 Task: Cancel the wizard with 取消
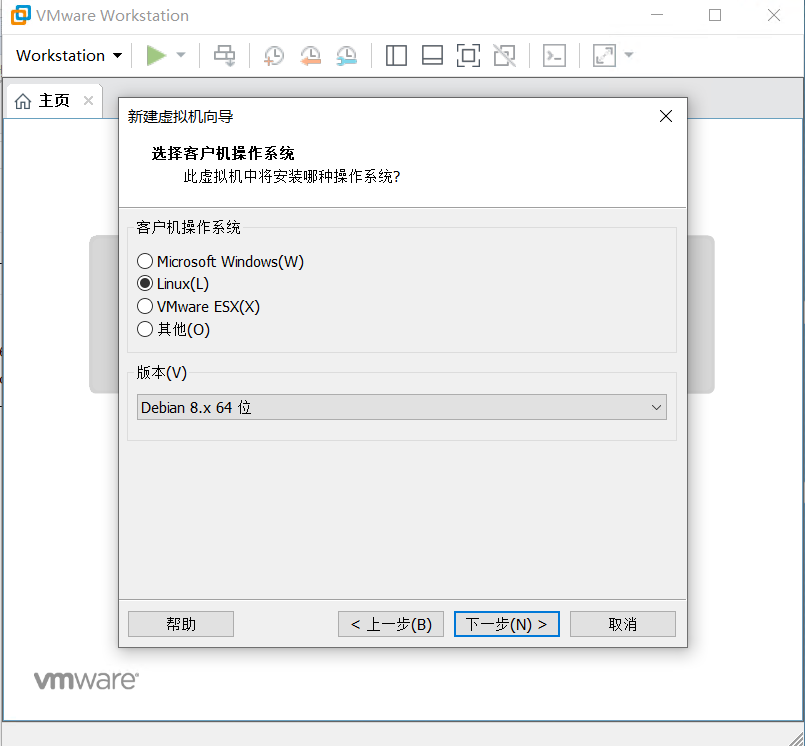click(623, 624)
